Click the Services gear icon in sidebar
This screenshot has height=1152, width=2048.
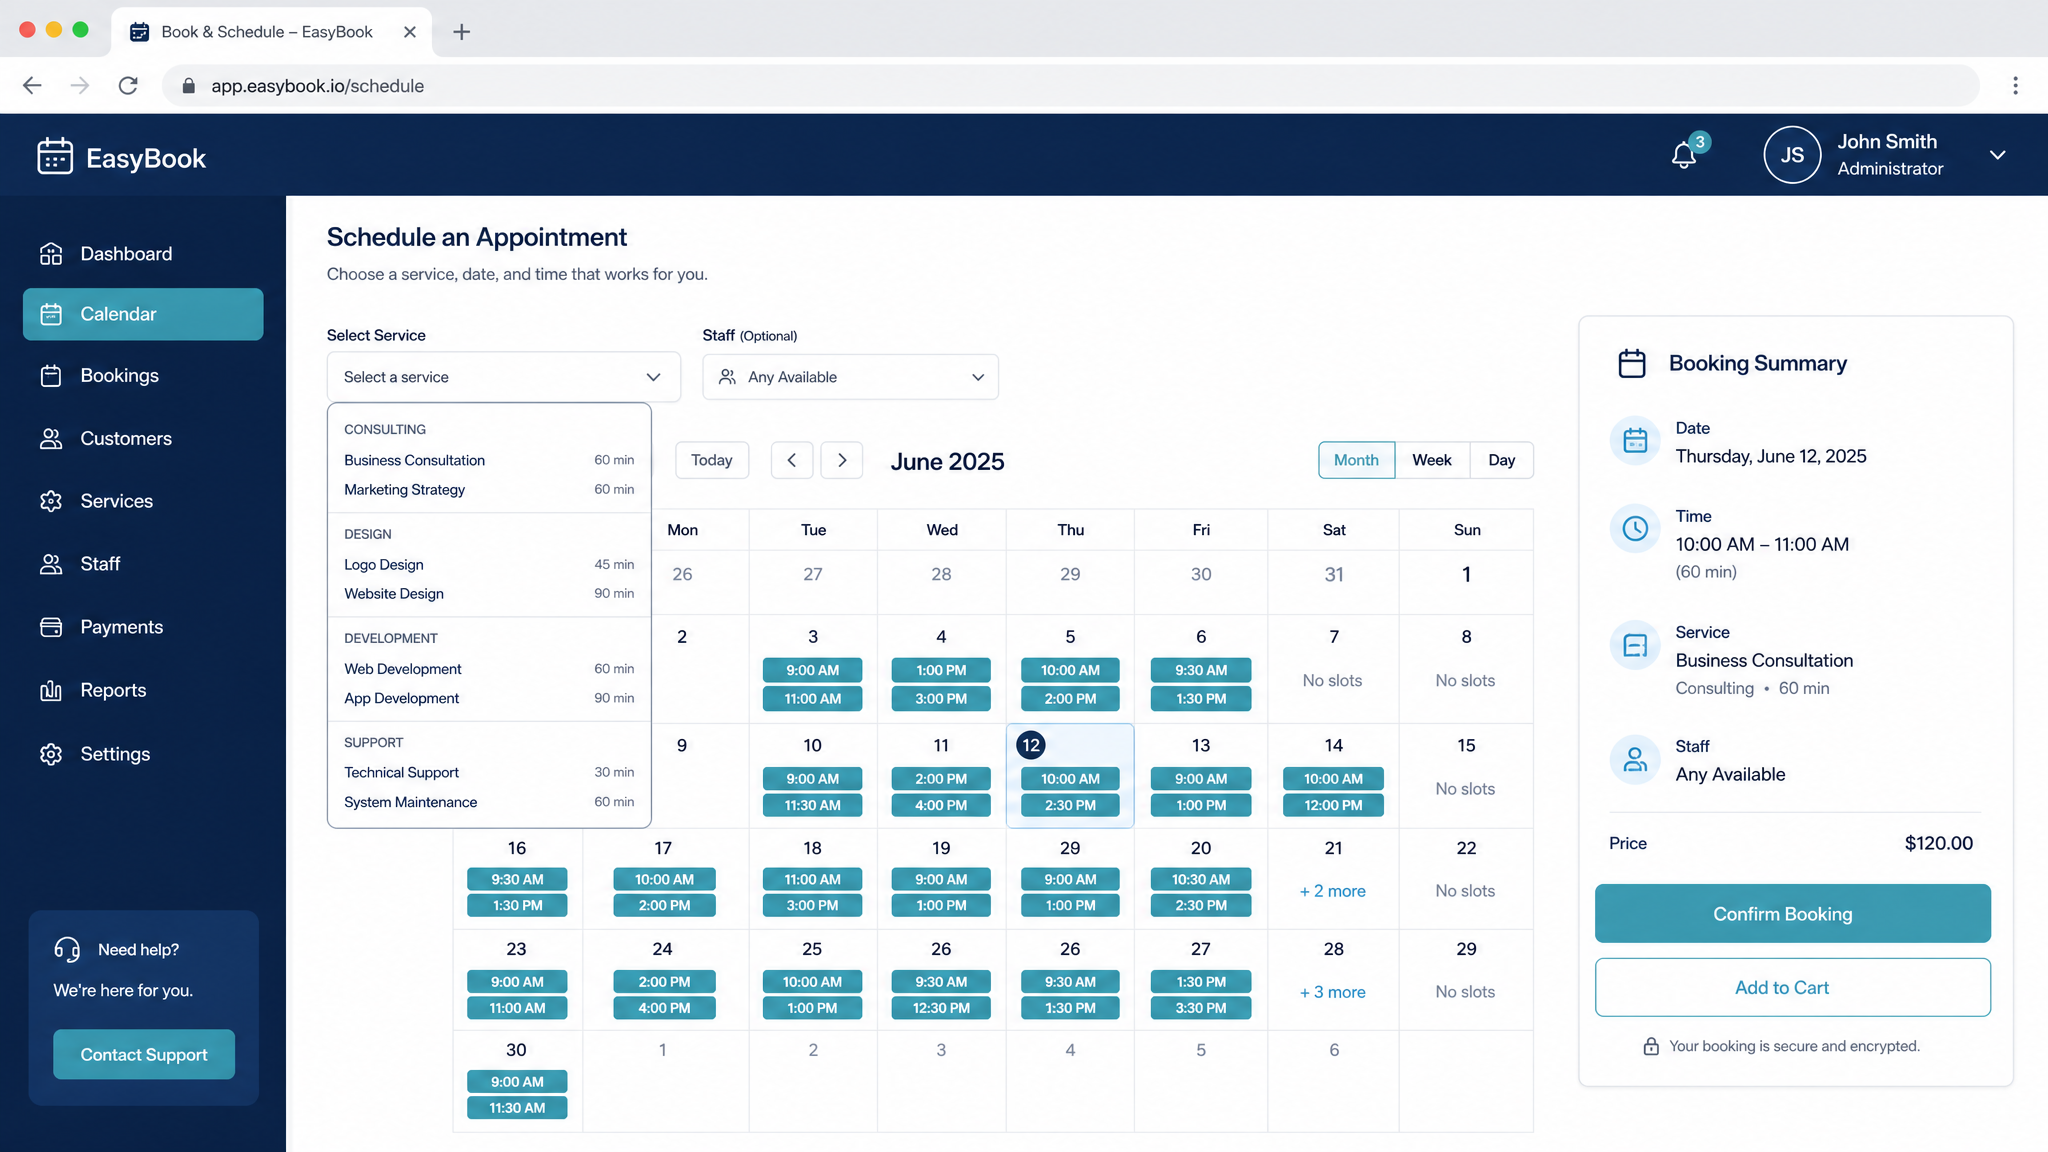[x=51, y=501]
